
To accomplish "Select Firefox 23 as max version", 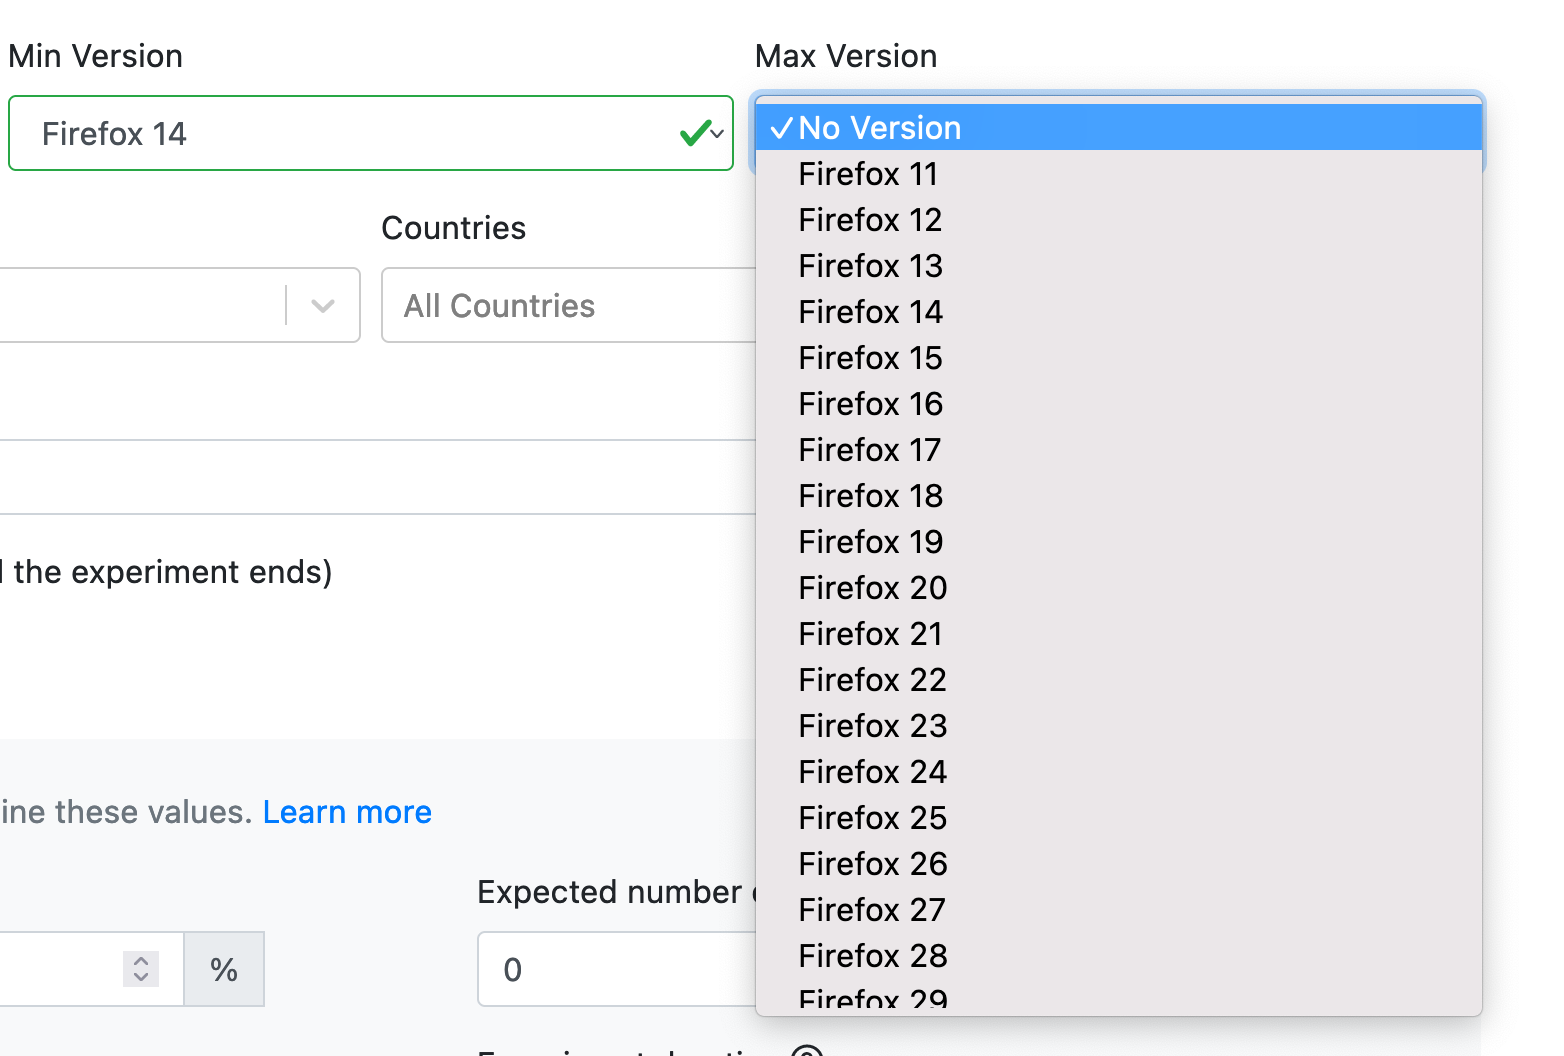I will pyautogui.click(x=1118, y=726).
